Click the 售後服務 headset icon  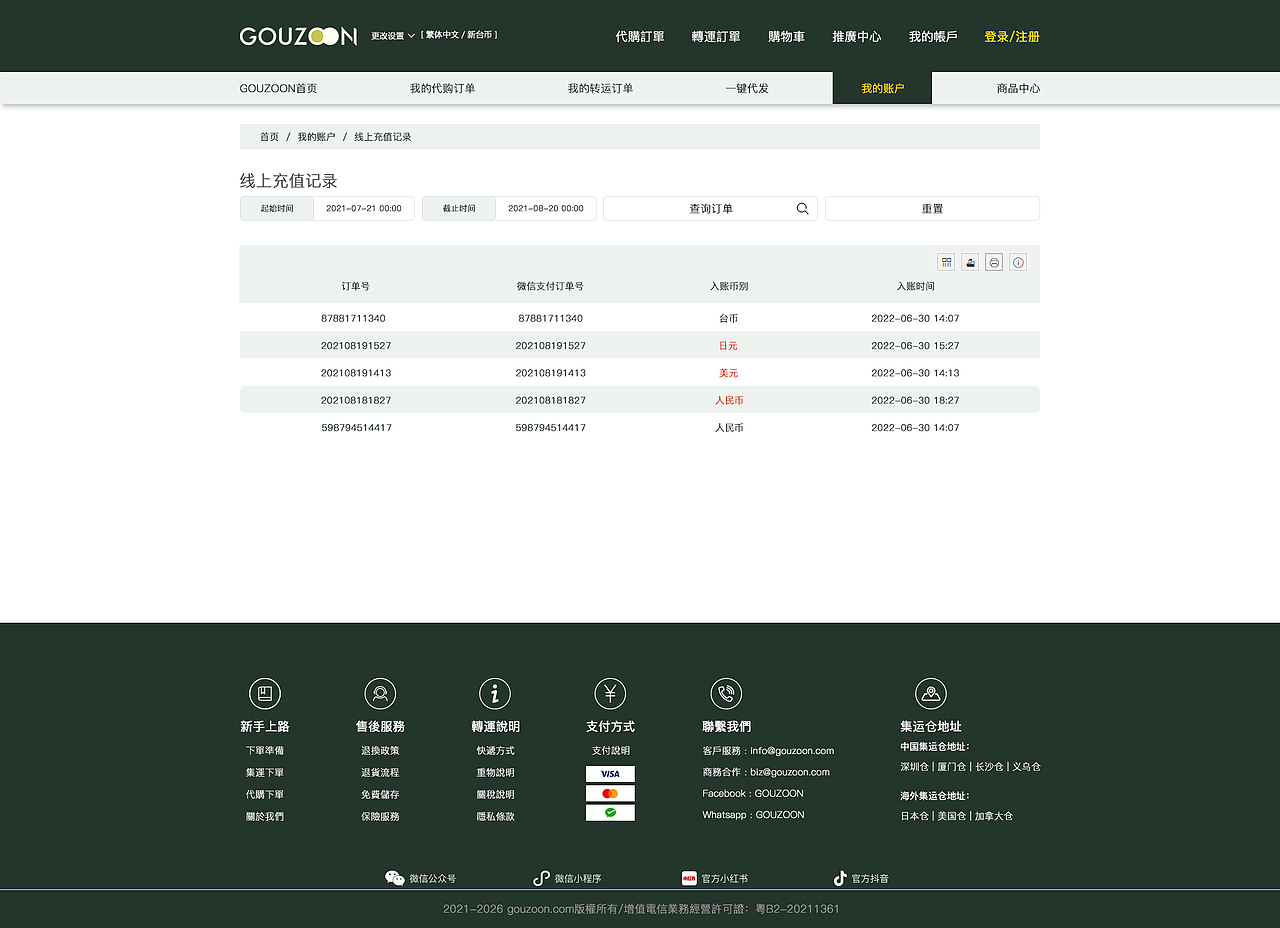coord(380,693)
